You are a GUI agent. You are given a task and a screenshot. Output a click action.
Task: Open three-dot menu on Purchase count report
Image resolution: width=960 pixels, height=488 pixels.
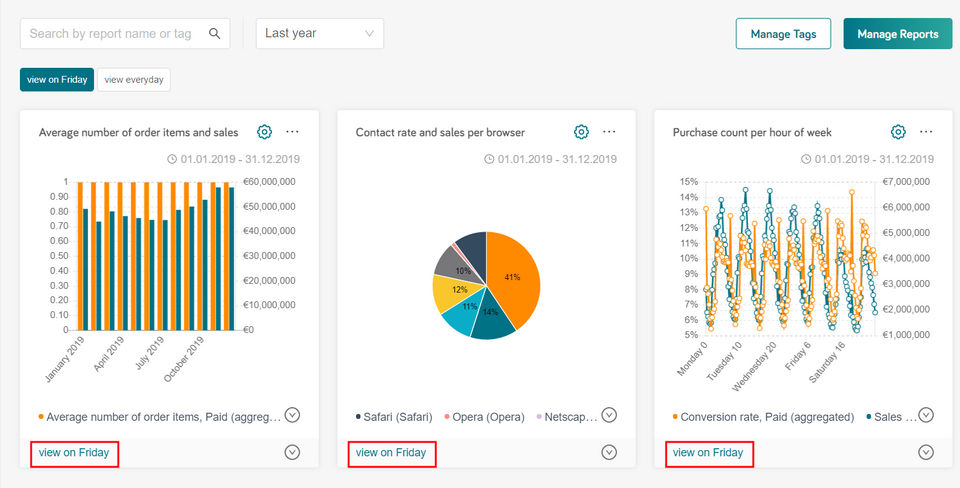point(926,132)
